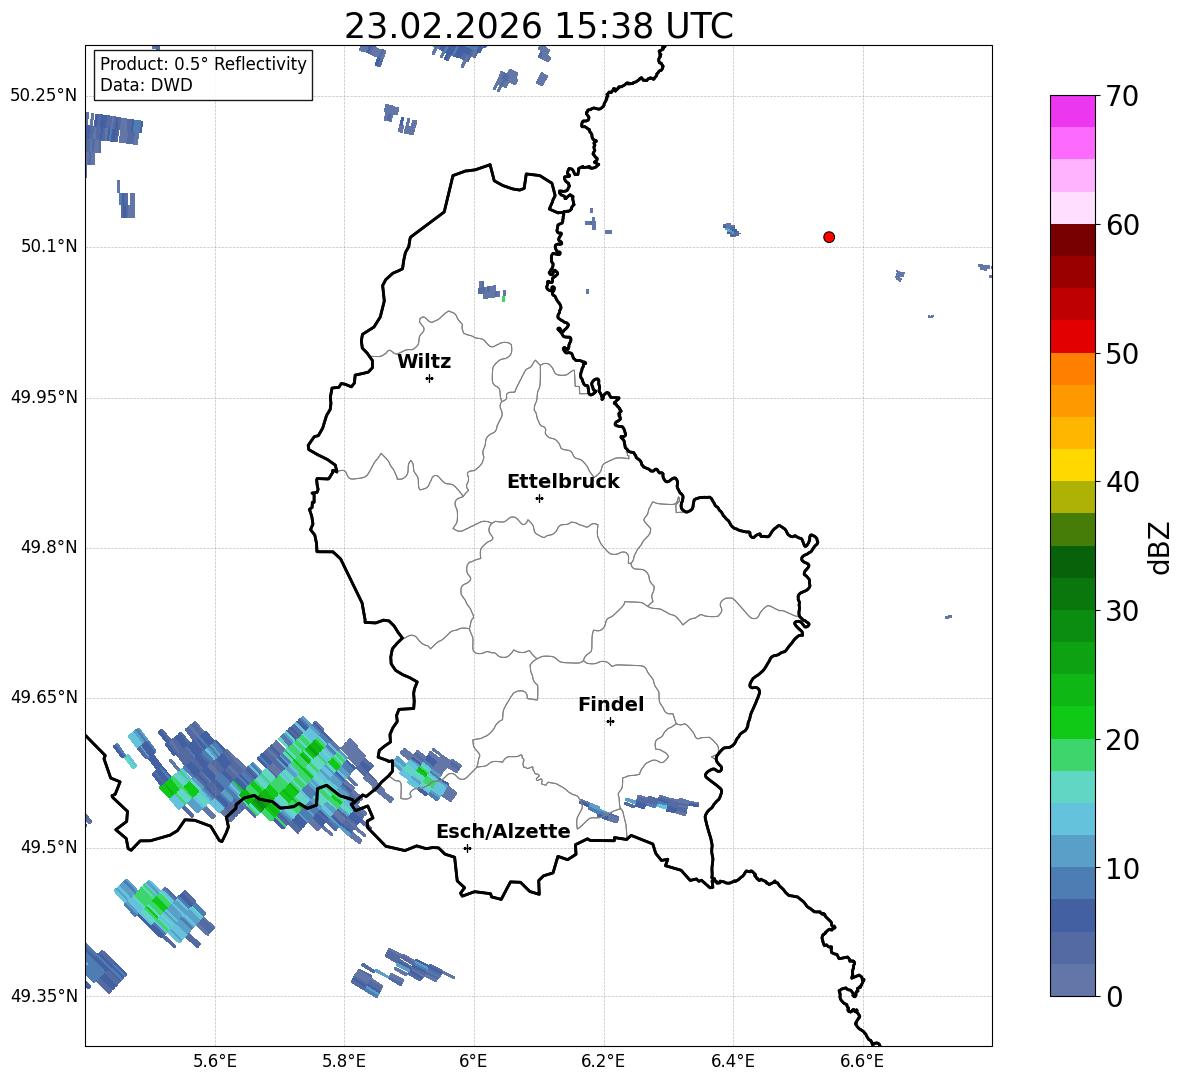Click the red radar site marker dot

pos(829,237)
